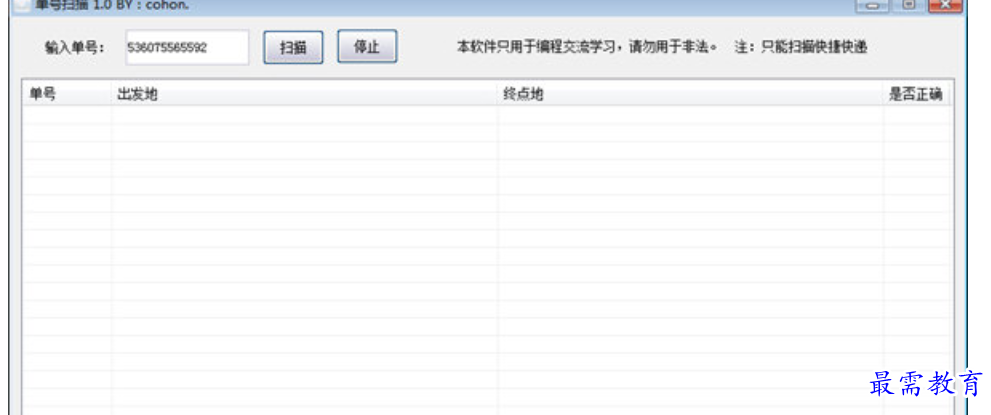Sort by the 是否正确 column header
Image resolution: width=991 pixels, height=415 pixels.
[916, 94]
